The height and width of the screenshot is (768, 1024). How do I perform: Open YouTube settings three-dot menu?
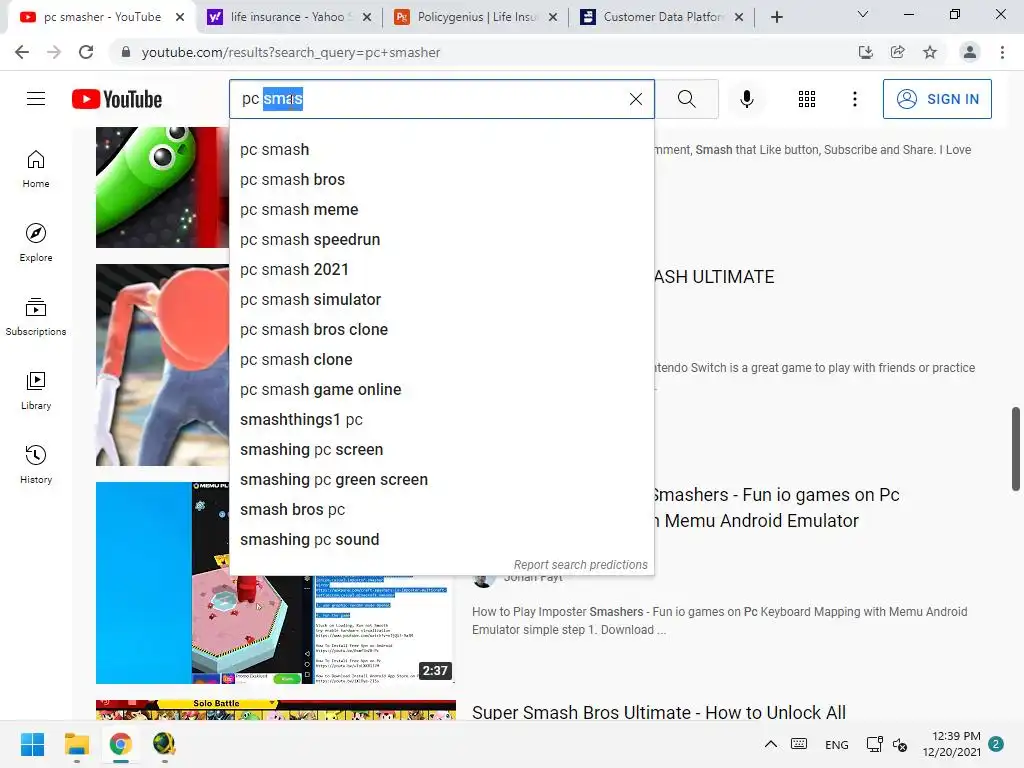[854, 99]
